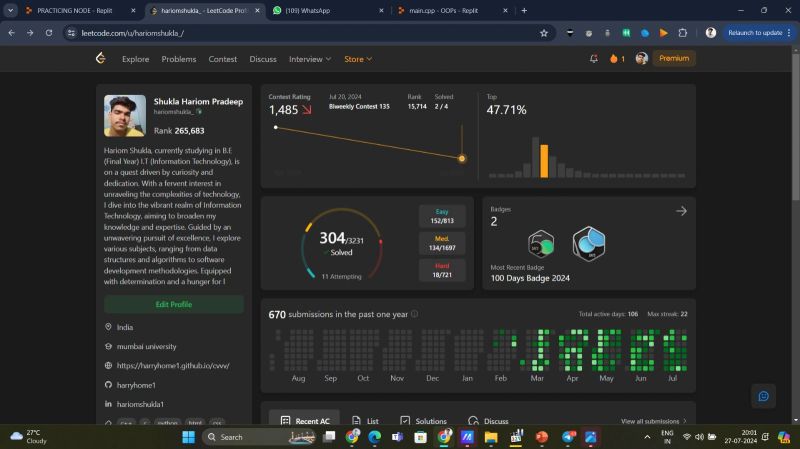Switch to the Discuss tab below submissions
This screenshot has height=449, width=800.
pyautogui.click(x=488, y=421)
